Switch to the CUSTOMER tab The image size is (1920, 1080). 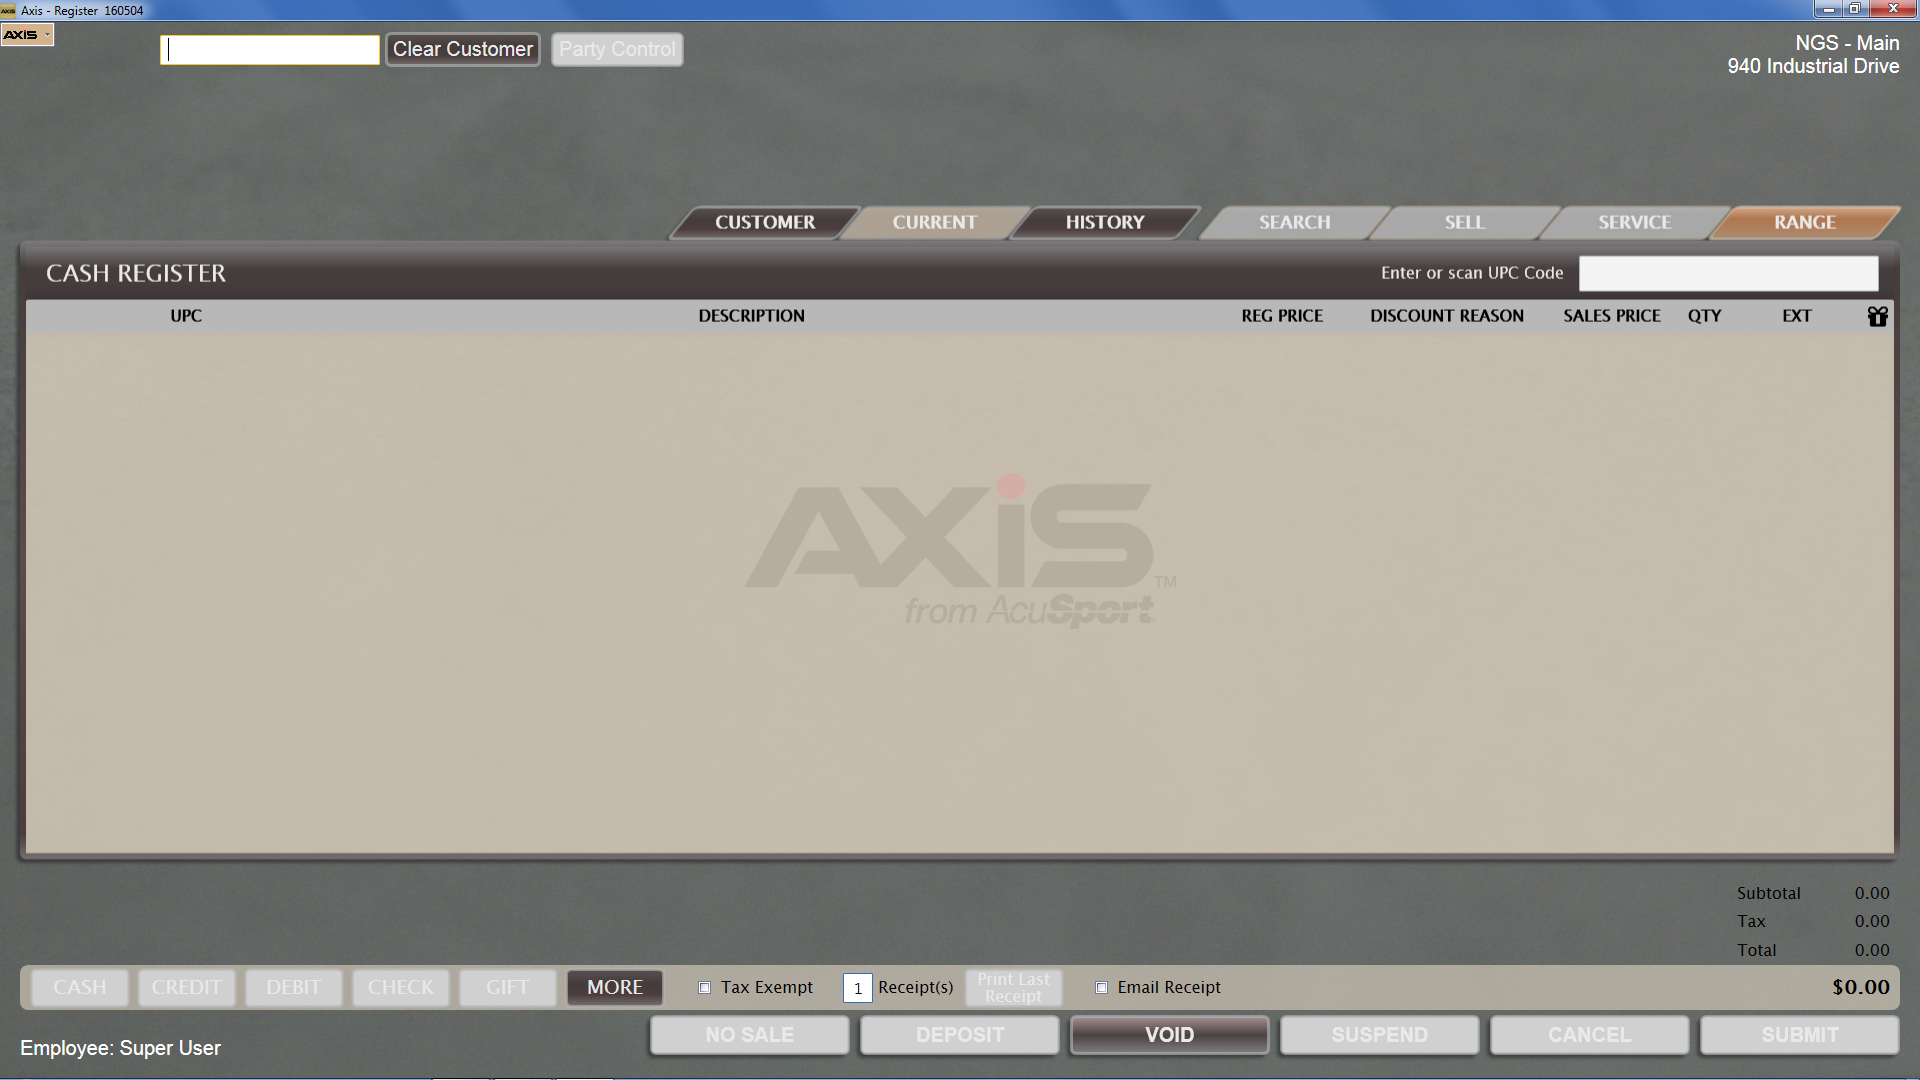(x=765, y=222)
